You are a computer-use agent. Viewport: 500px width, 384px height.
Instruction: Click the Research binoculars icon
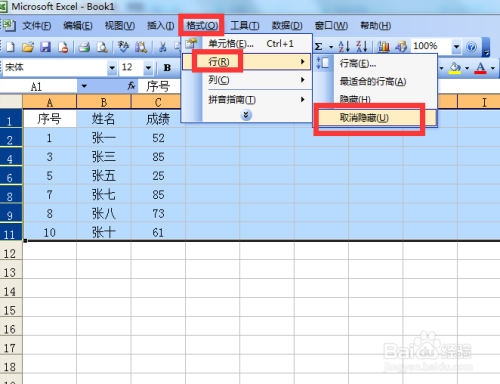(141, 47)
